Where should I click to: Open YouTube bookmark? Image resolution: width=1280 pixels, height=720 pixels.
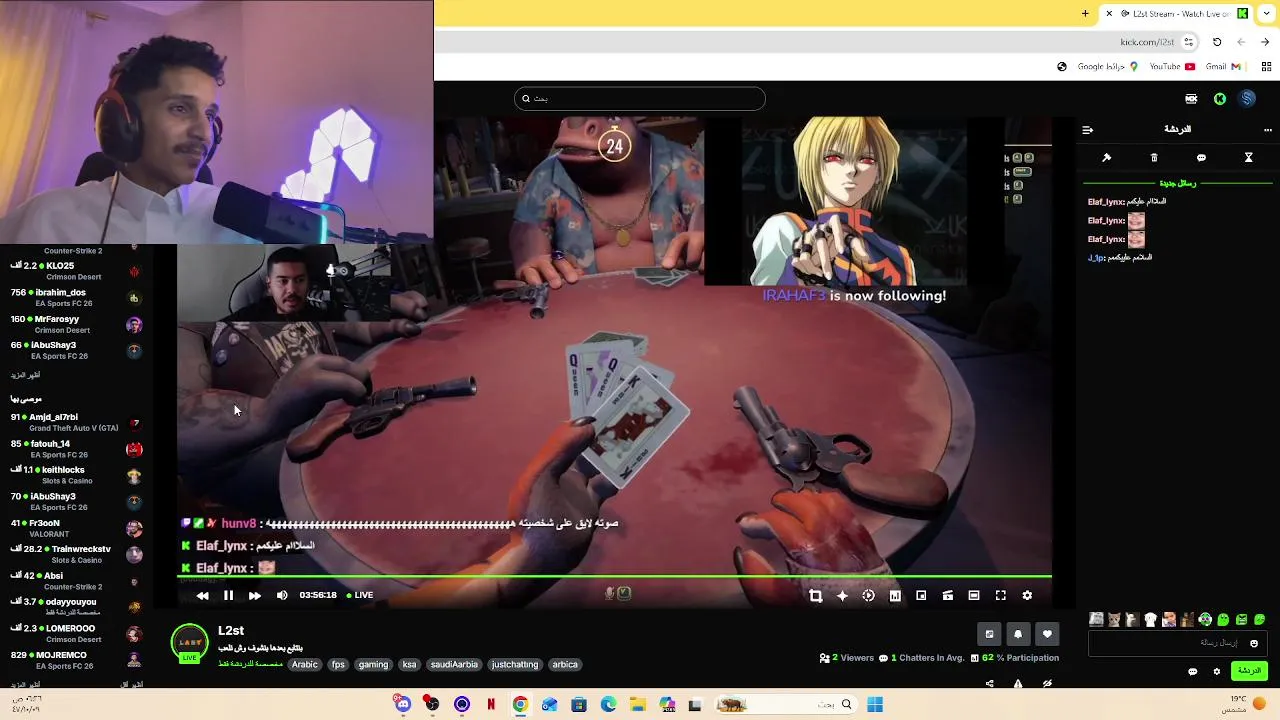pyautogui.click(x=1172, y=67)
